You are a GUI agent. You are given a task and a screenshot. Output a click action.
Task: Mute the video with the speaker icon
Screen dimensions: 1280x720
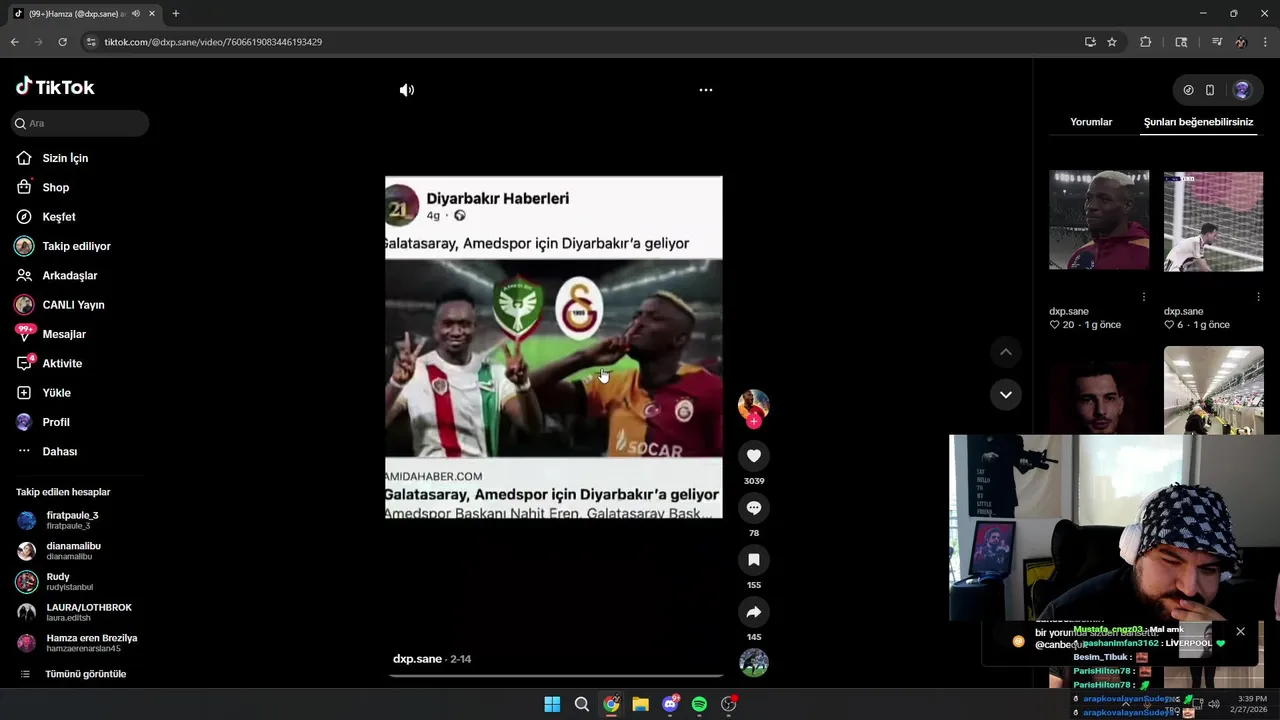tap(407, 90)
